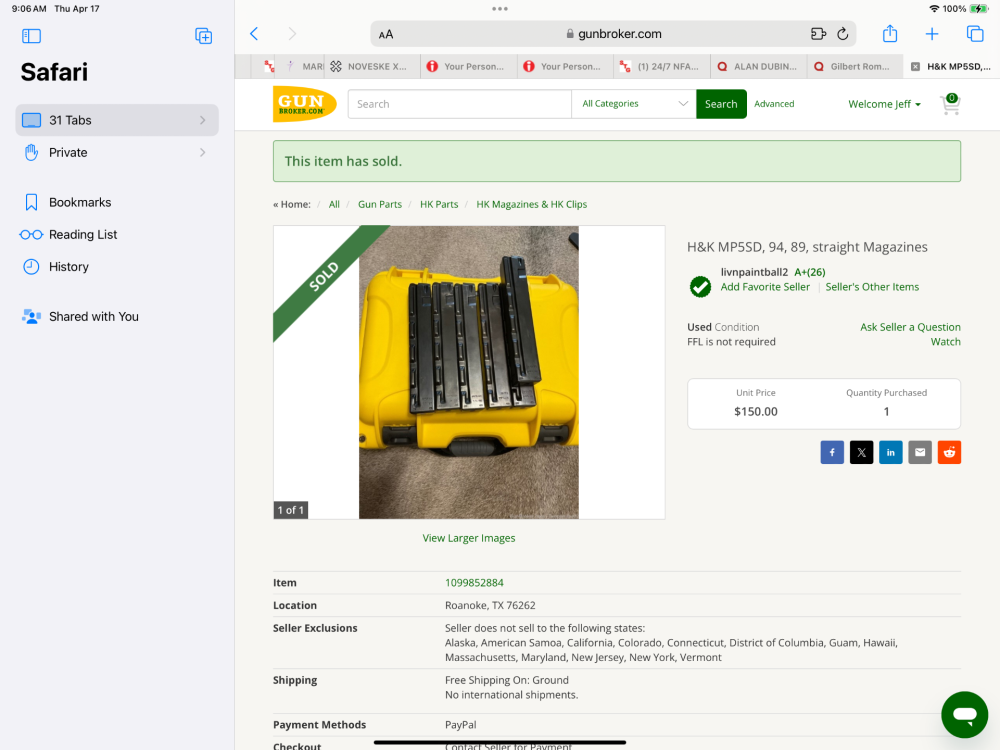Expand the All Categories dropdown

click(x=634, y=104)
